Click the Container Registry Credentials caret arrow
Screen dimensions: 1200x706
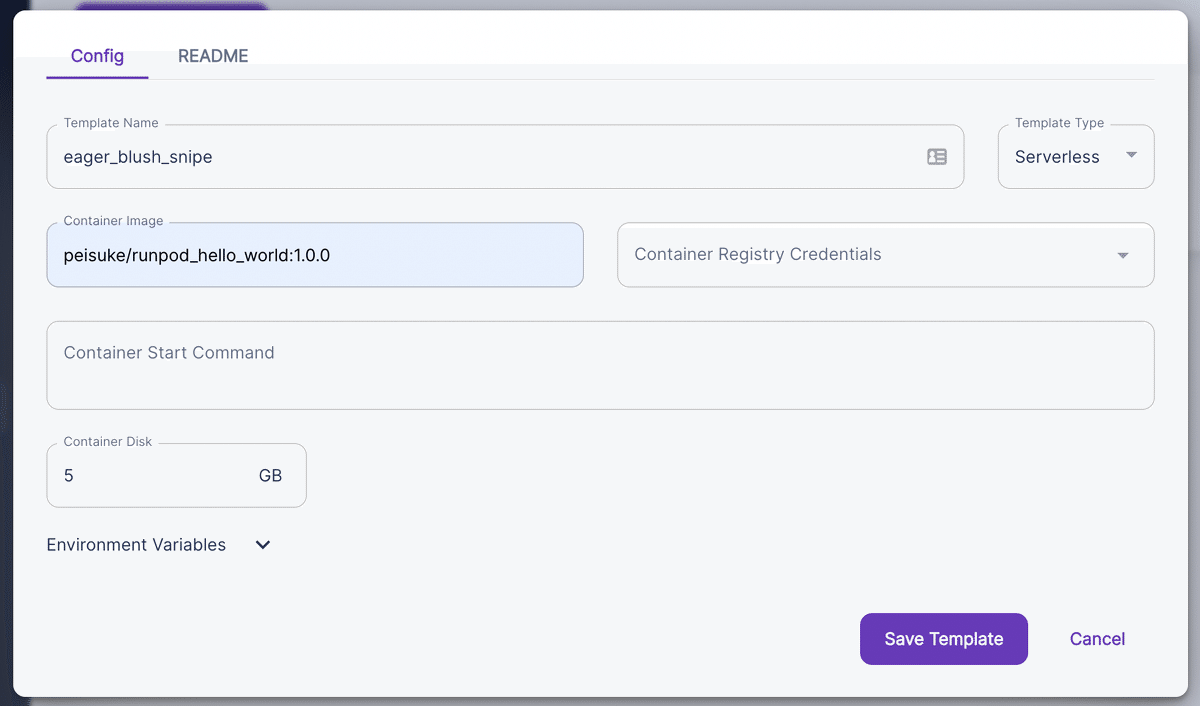click(x=1123, y=255)
